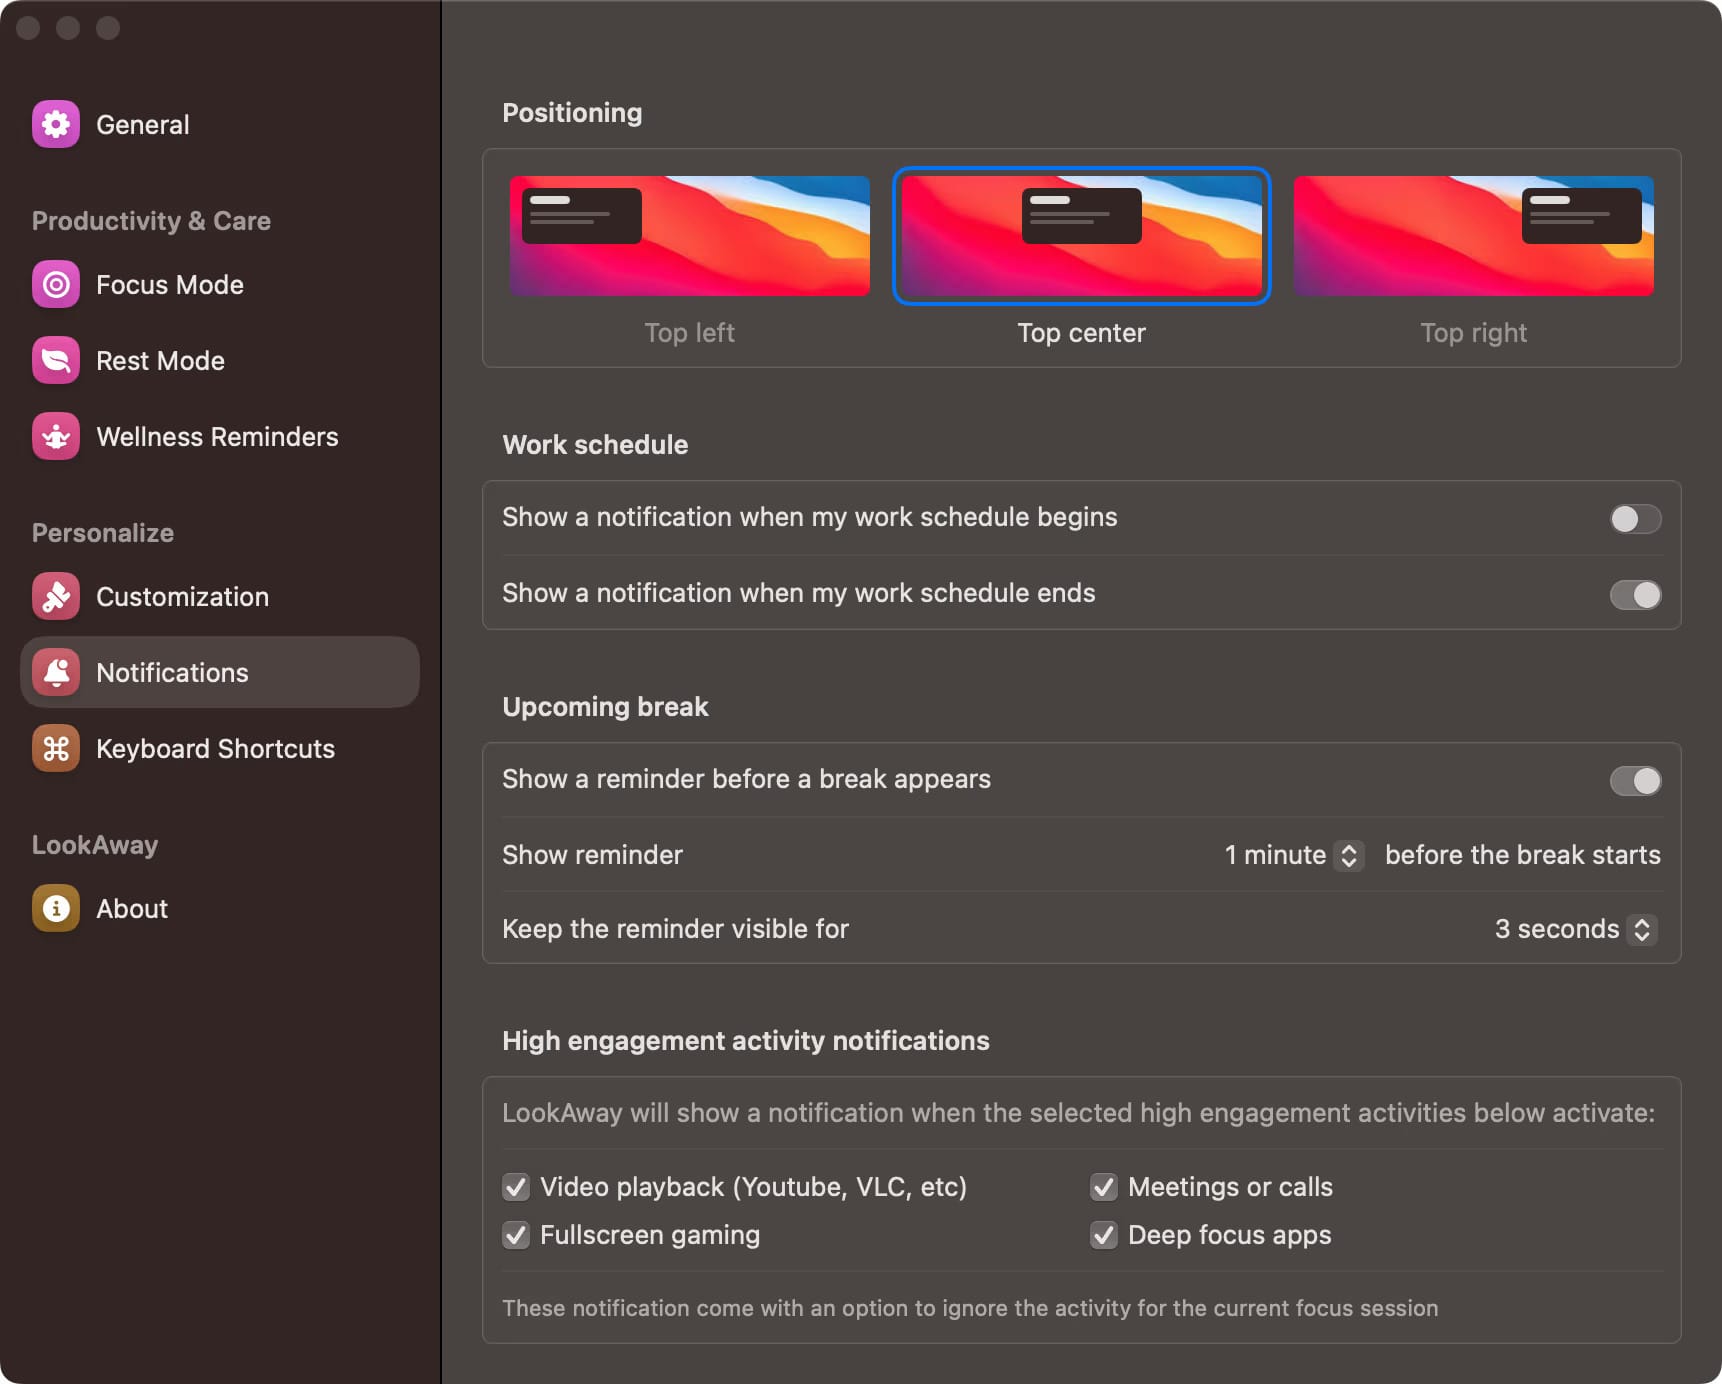Go to the Customization label in sidebar

coord(182,597)
